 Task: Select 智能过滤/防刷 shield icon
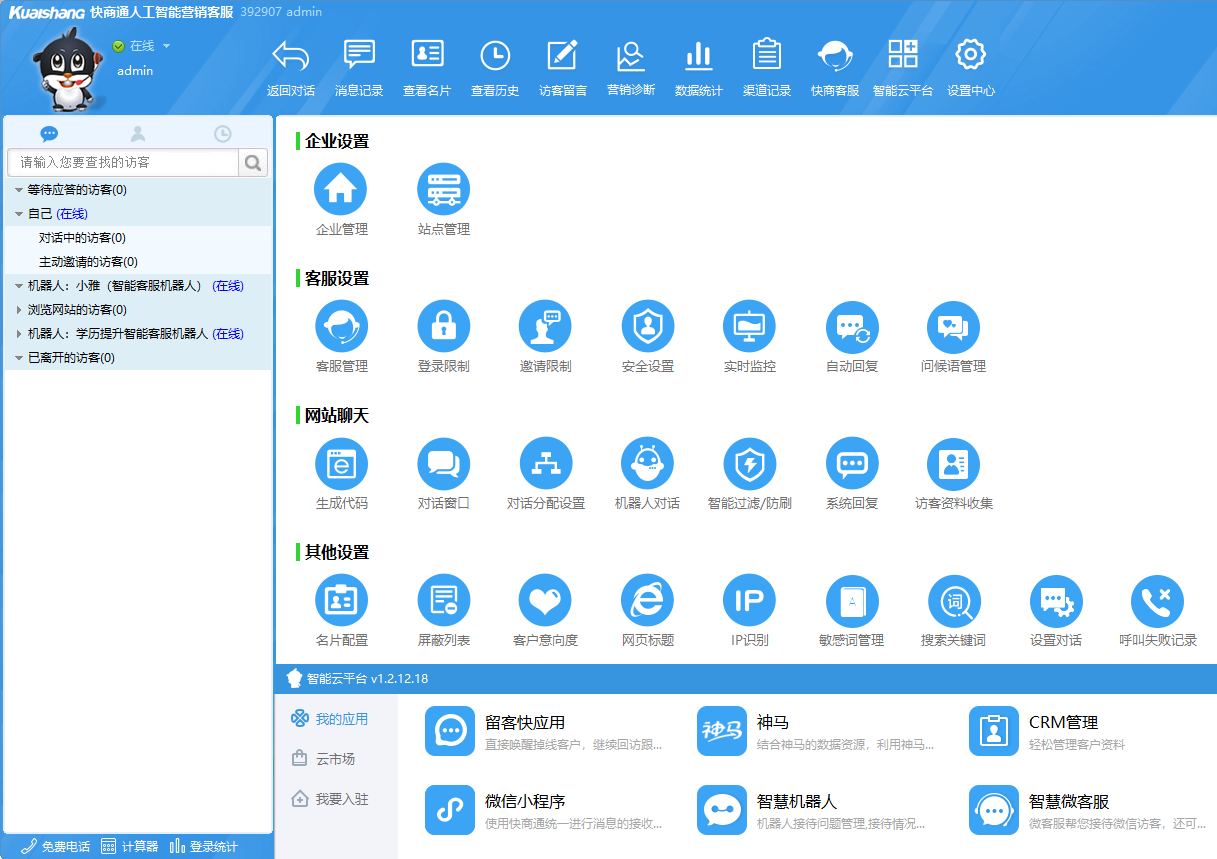point(749,464)
